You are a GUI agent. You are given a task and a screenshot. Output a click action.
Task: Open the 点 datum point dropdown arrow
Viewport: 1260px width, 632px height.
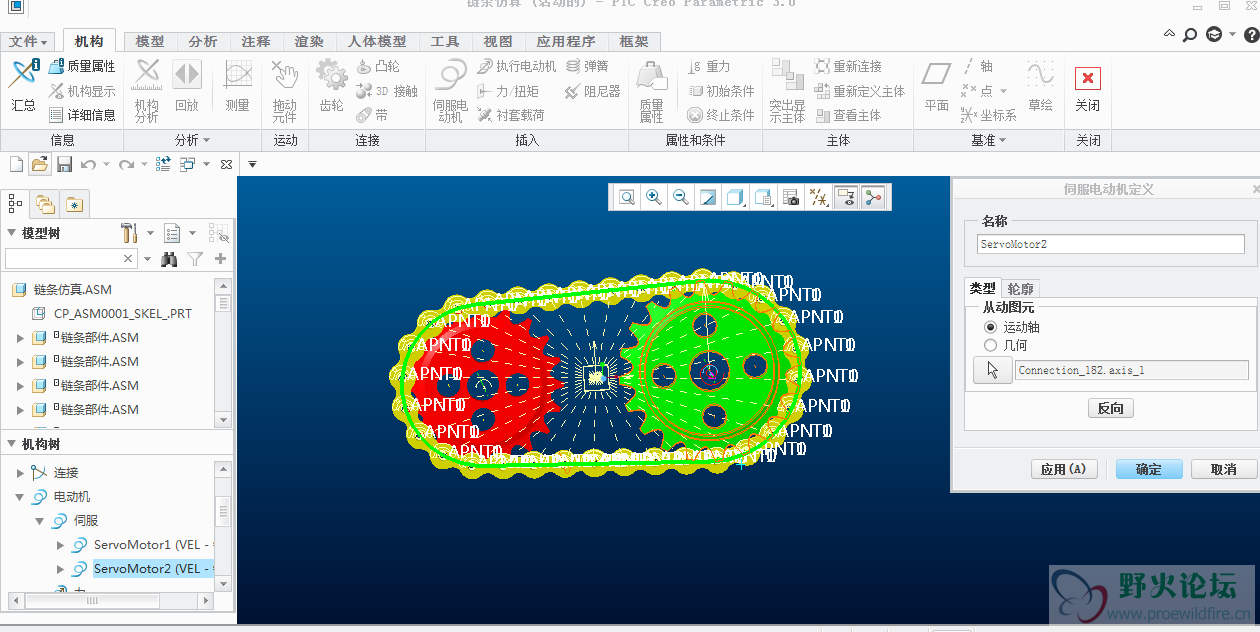click(1003, 91)
